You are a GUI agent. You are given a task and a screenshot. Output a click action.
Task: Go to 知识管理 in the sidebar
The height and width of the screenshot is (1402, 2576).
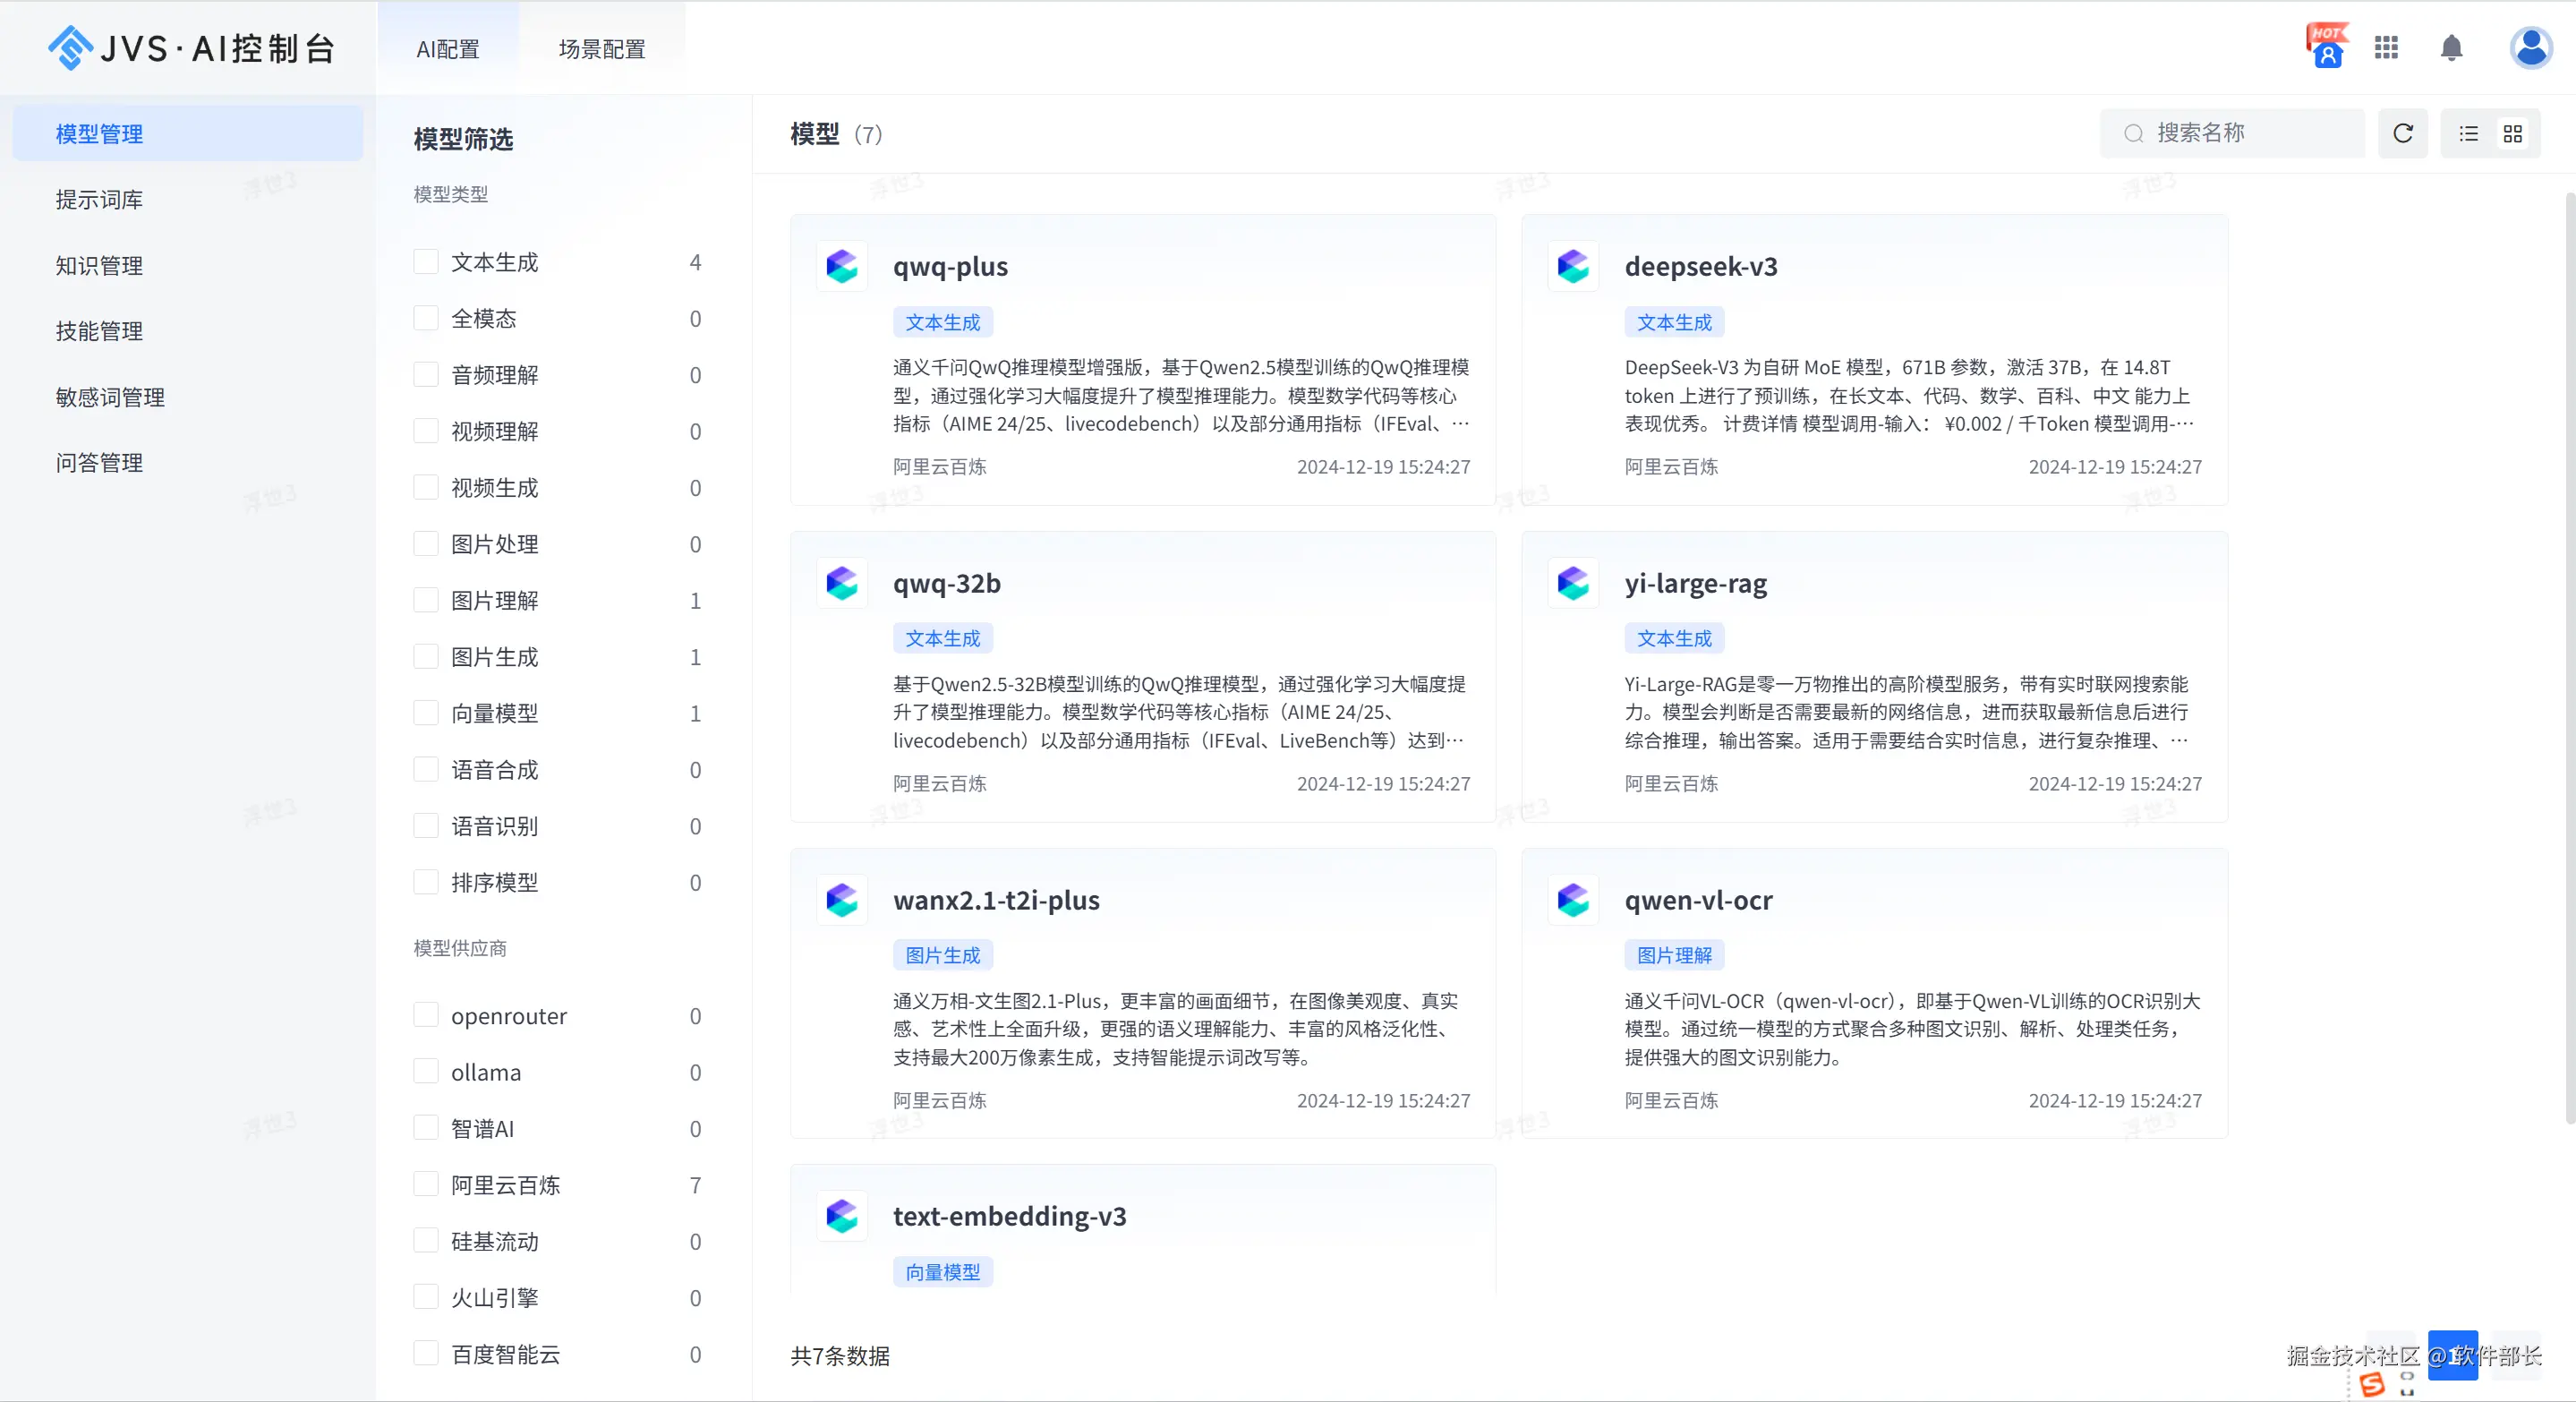[x=99, y=266]
